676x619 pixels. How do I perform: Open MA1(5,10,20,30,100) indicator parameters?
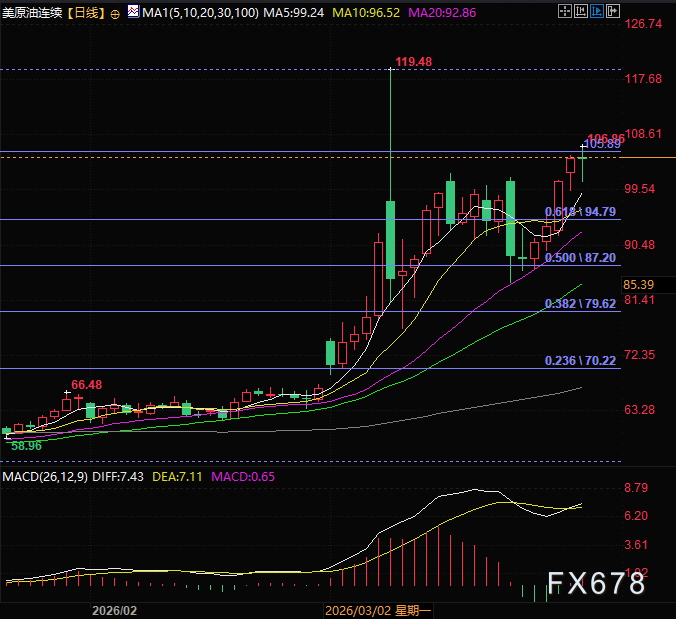click(x=199, y=14)
